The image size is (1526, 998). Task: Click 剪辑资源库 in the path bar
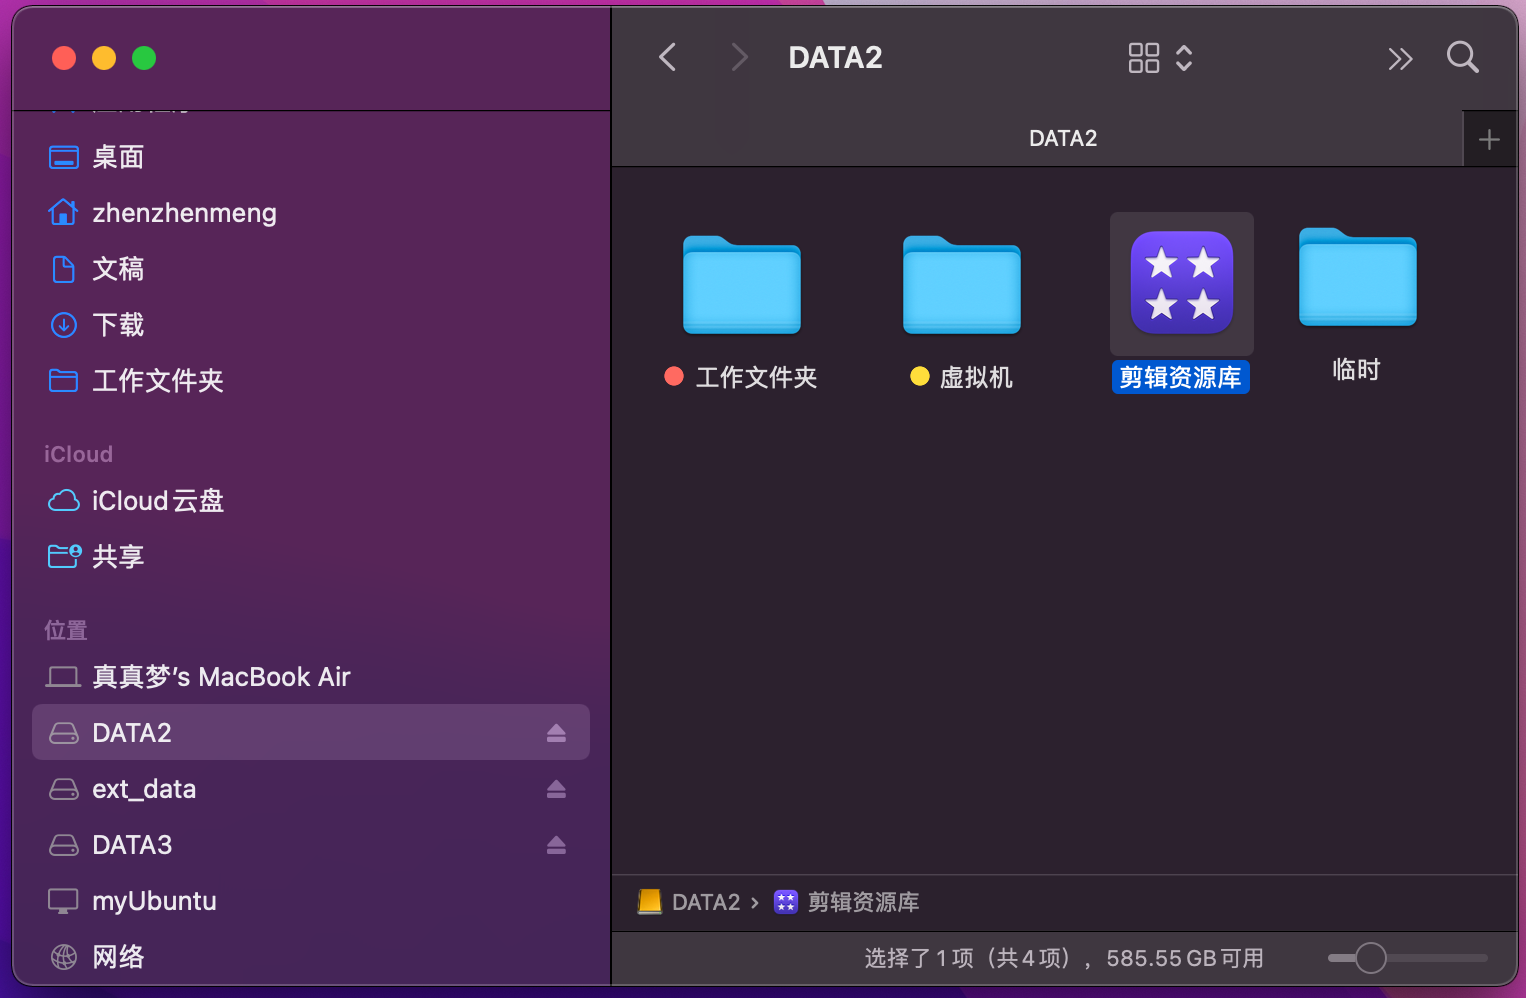click(862, 902)
